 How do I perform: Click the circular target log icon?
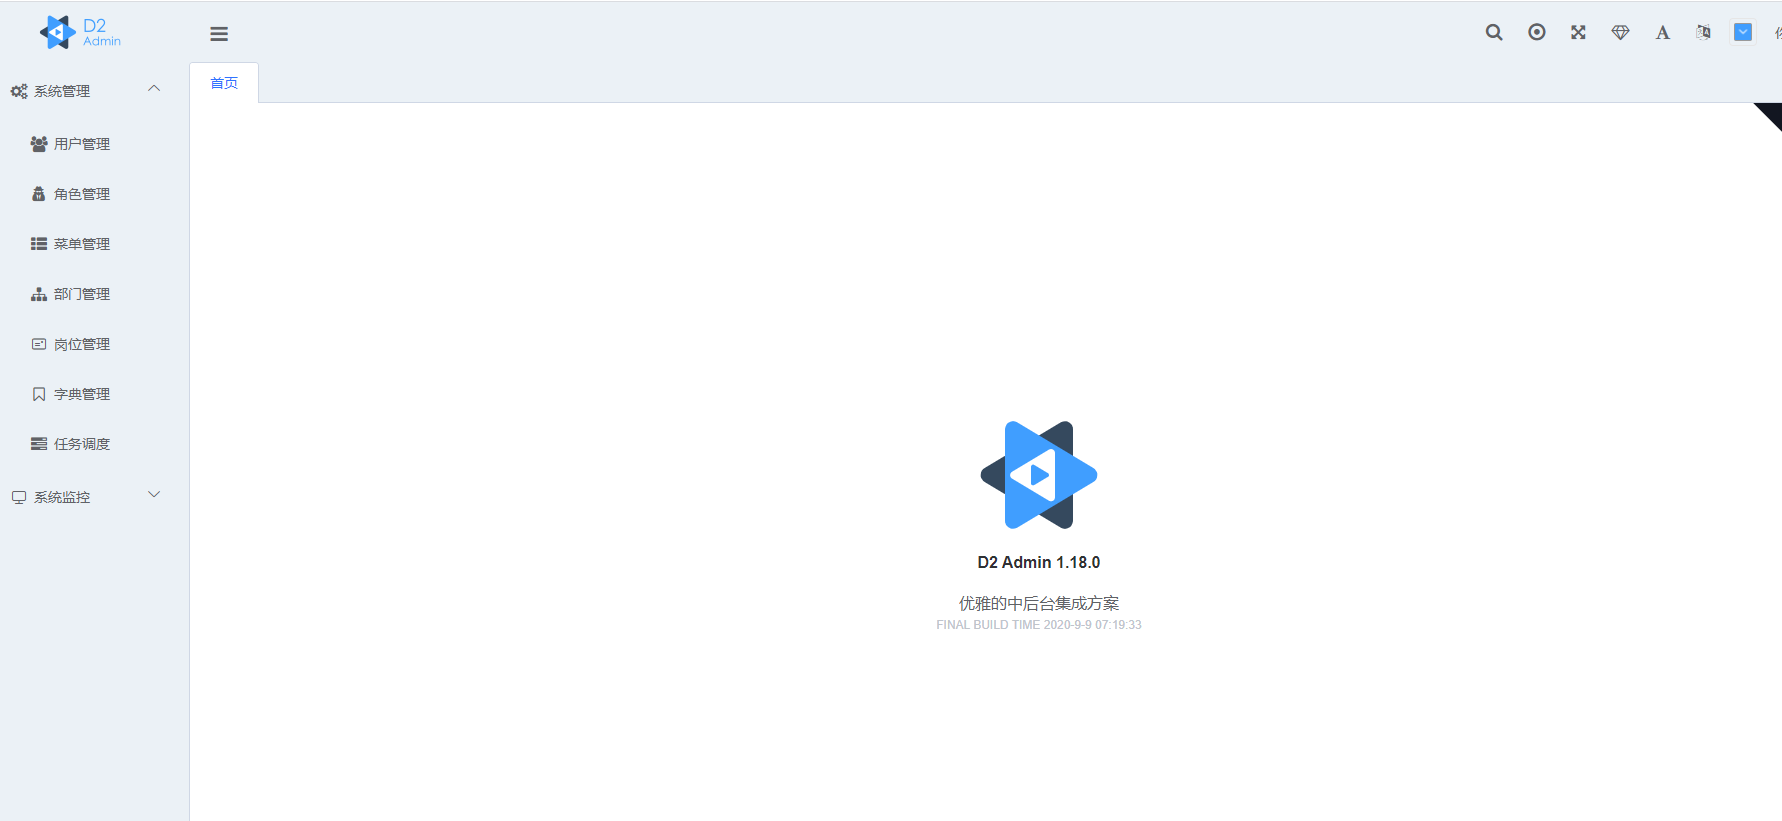click(1537, 32)
